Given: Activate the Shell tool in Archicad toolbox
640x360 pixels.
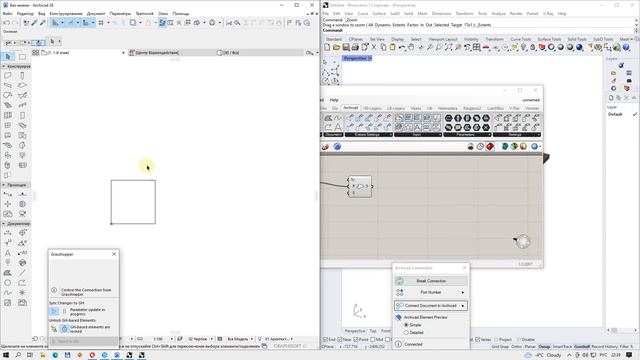Looking at the screenshot, I should tap(22, 95).
